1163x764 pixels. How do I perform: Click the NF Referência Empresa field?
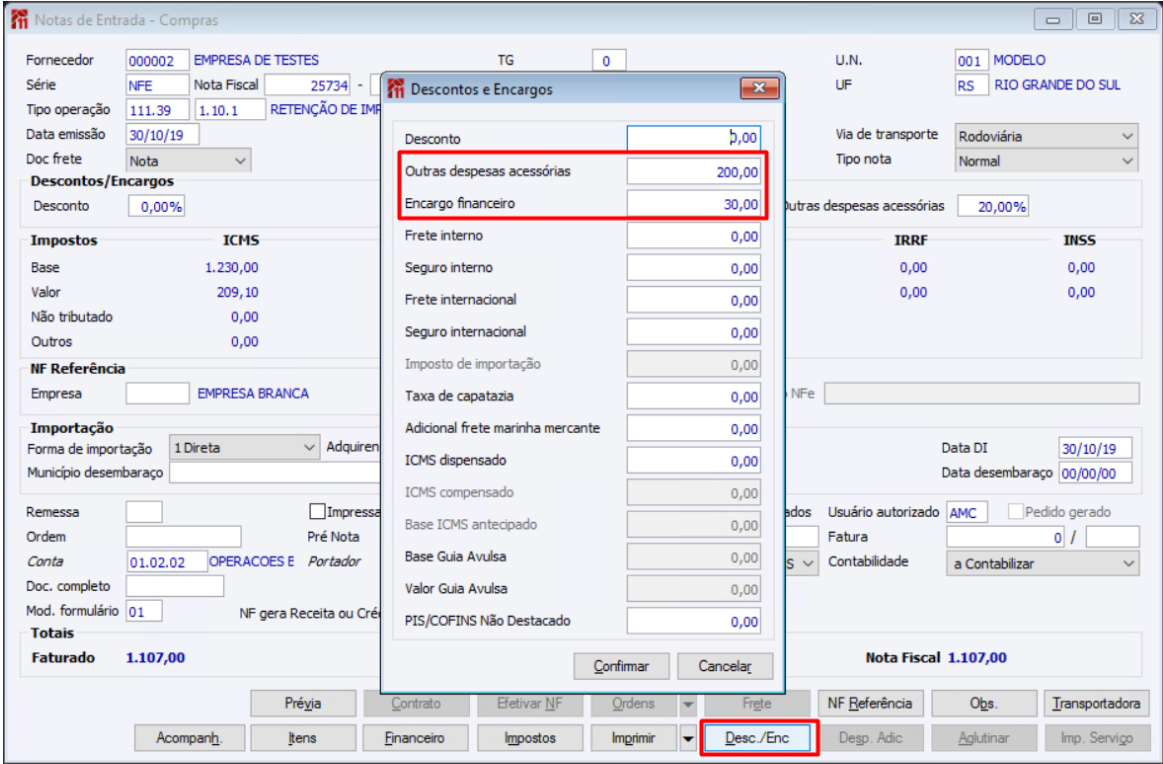[157, 394]
